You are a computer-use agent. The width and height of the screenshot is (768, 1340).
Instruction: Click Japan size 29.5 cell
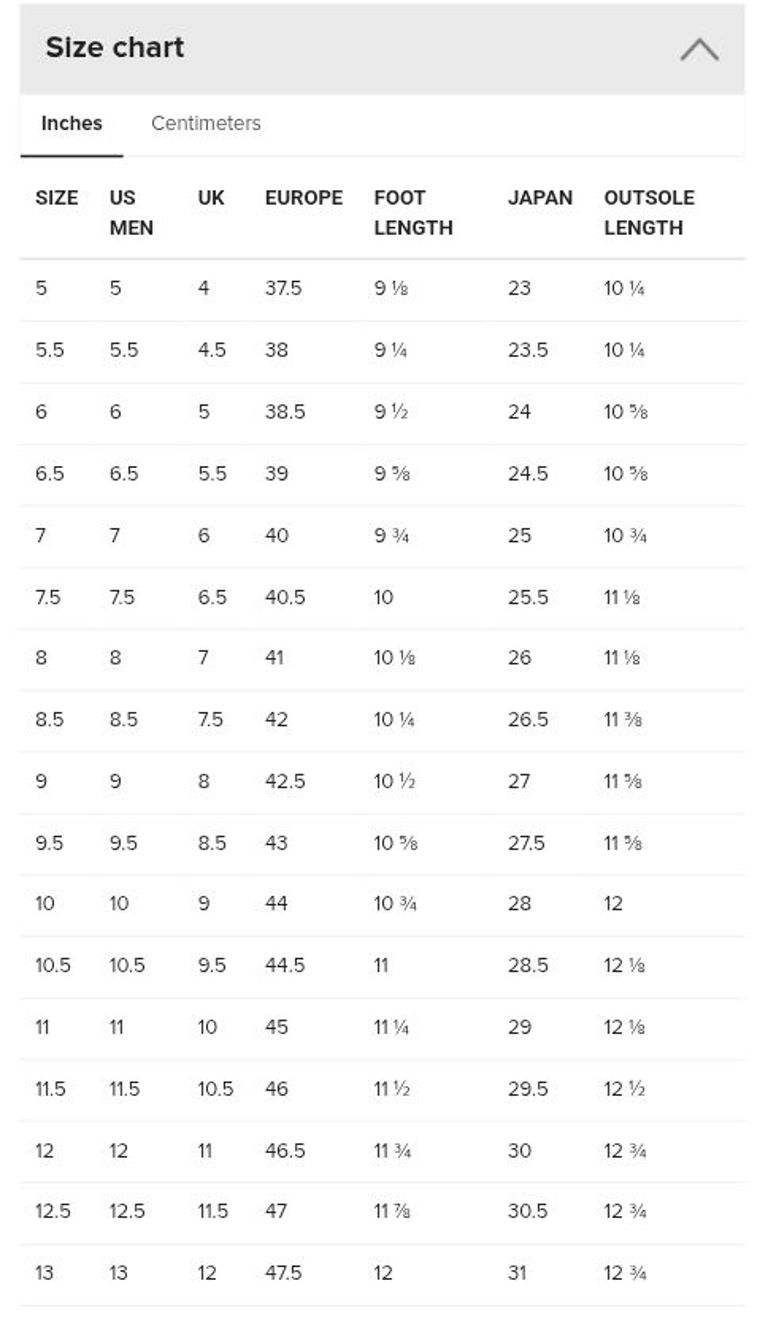[x=527, y=1089]
